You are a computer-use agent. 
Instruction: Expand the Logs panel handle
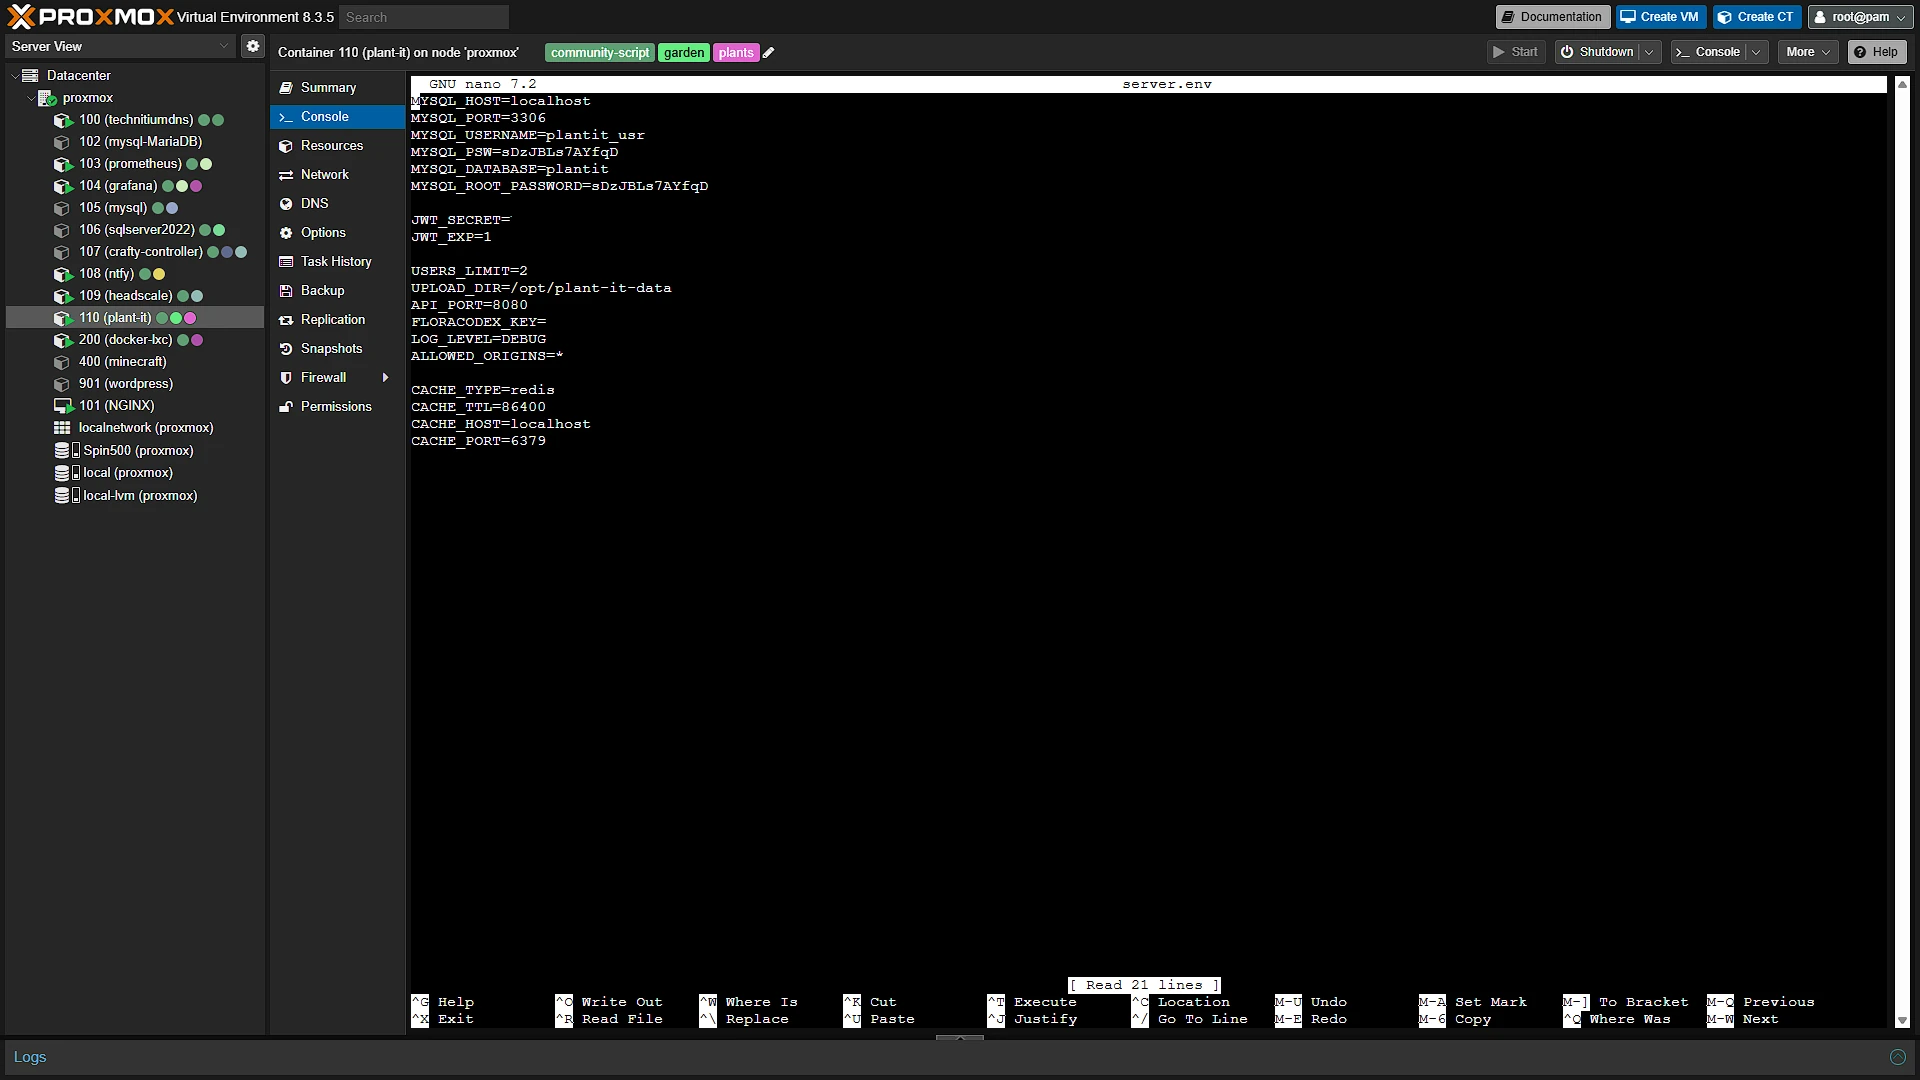point(960,1038)
